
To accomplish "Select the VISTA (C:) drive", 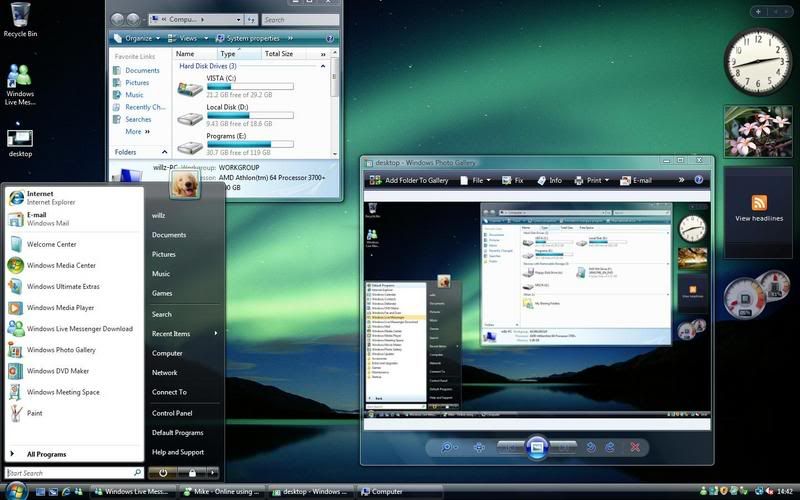I will coord(235,86).
